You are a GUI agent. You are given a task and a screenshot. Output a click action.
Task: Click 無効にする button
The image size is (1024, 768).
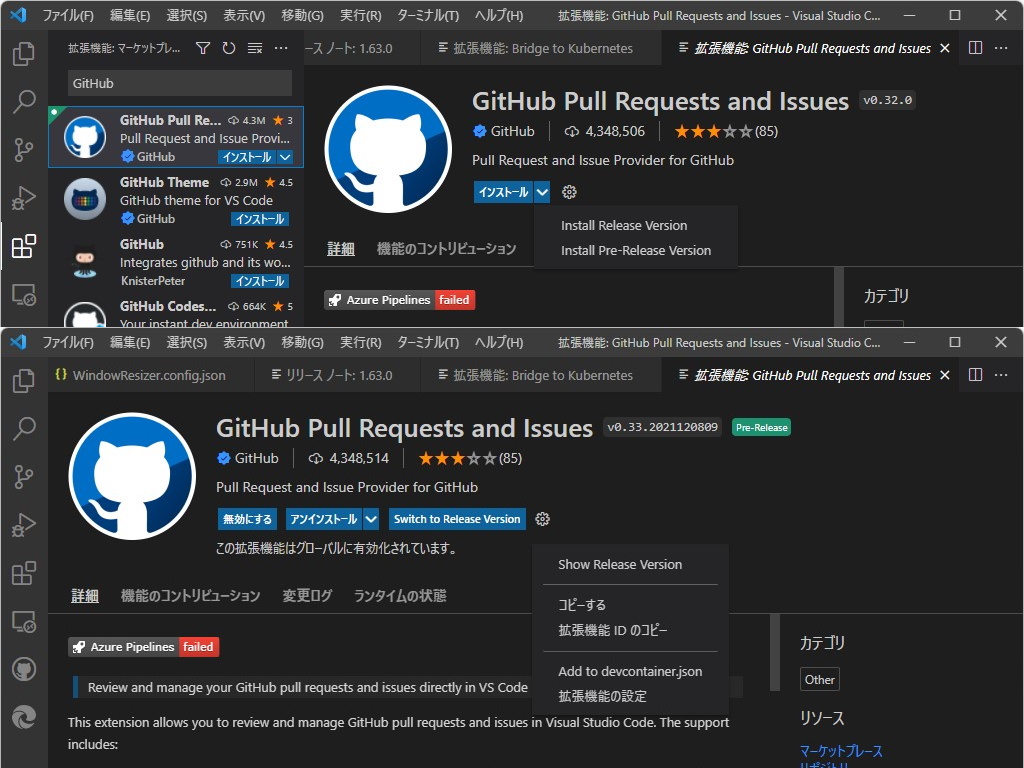click(248, 519)
